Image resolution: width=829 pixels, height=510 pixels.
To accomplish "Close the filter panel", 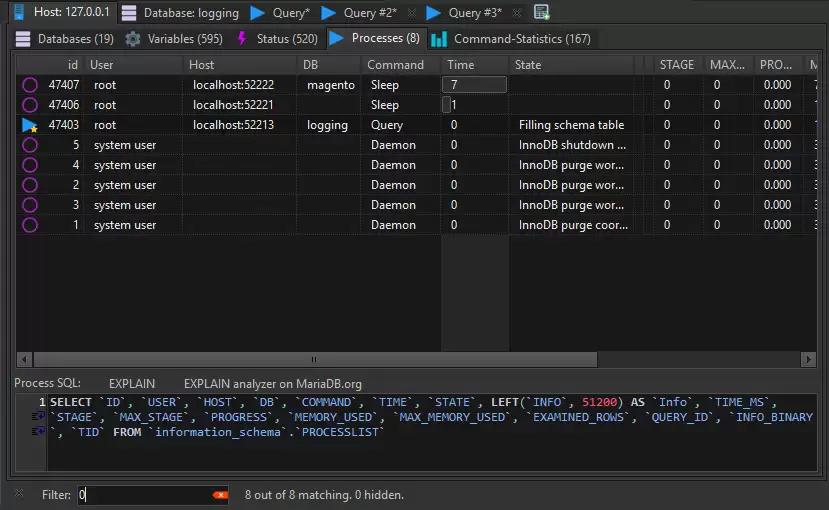I will click(19, 494).
